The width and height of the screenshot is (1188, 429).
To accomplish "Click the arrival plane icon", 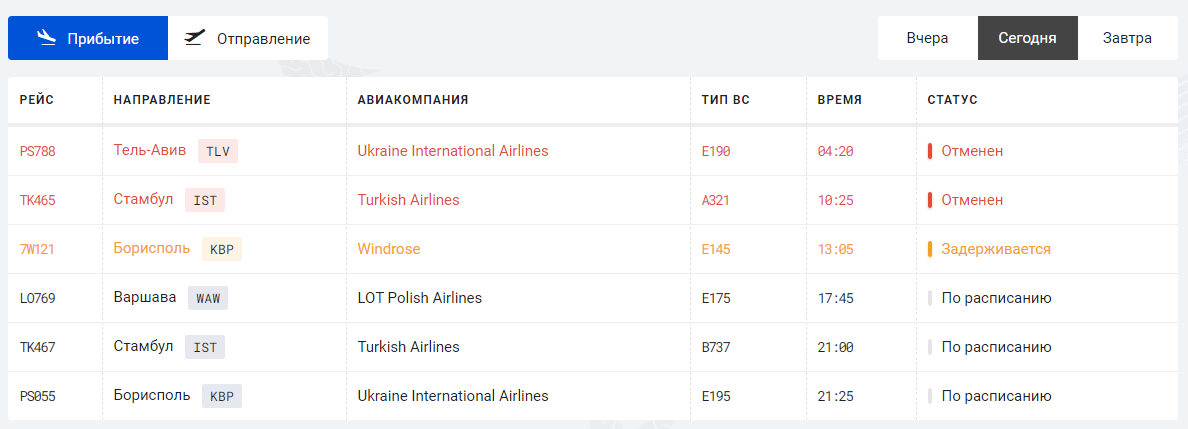I will tap(45, 38).
